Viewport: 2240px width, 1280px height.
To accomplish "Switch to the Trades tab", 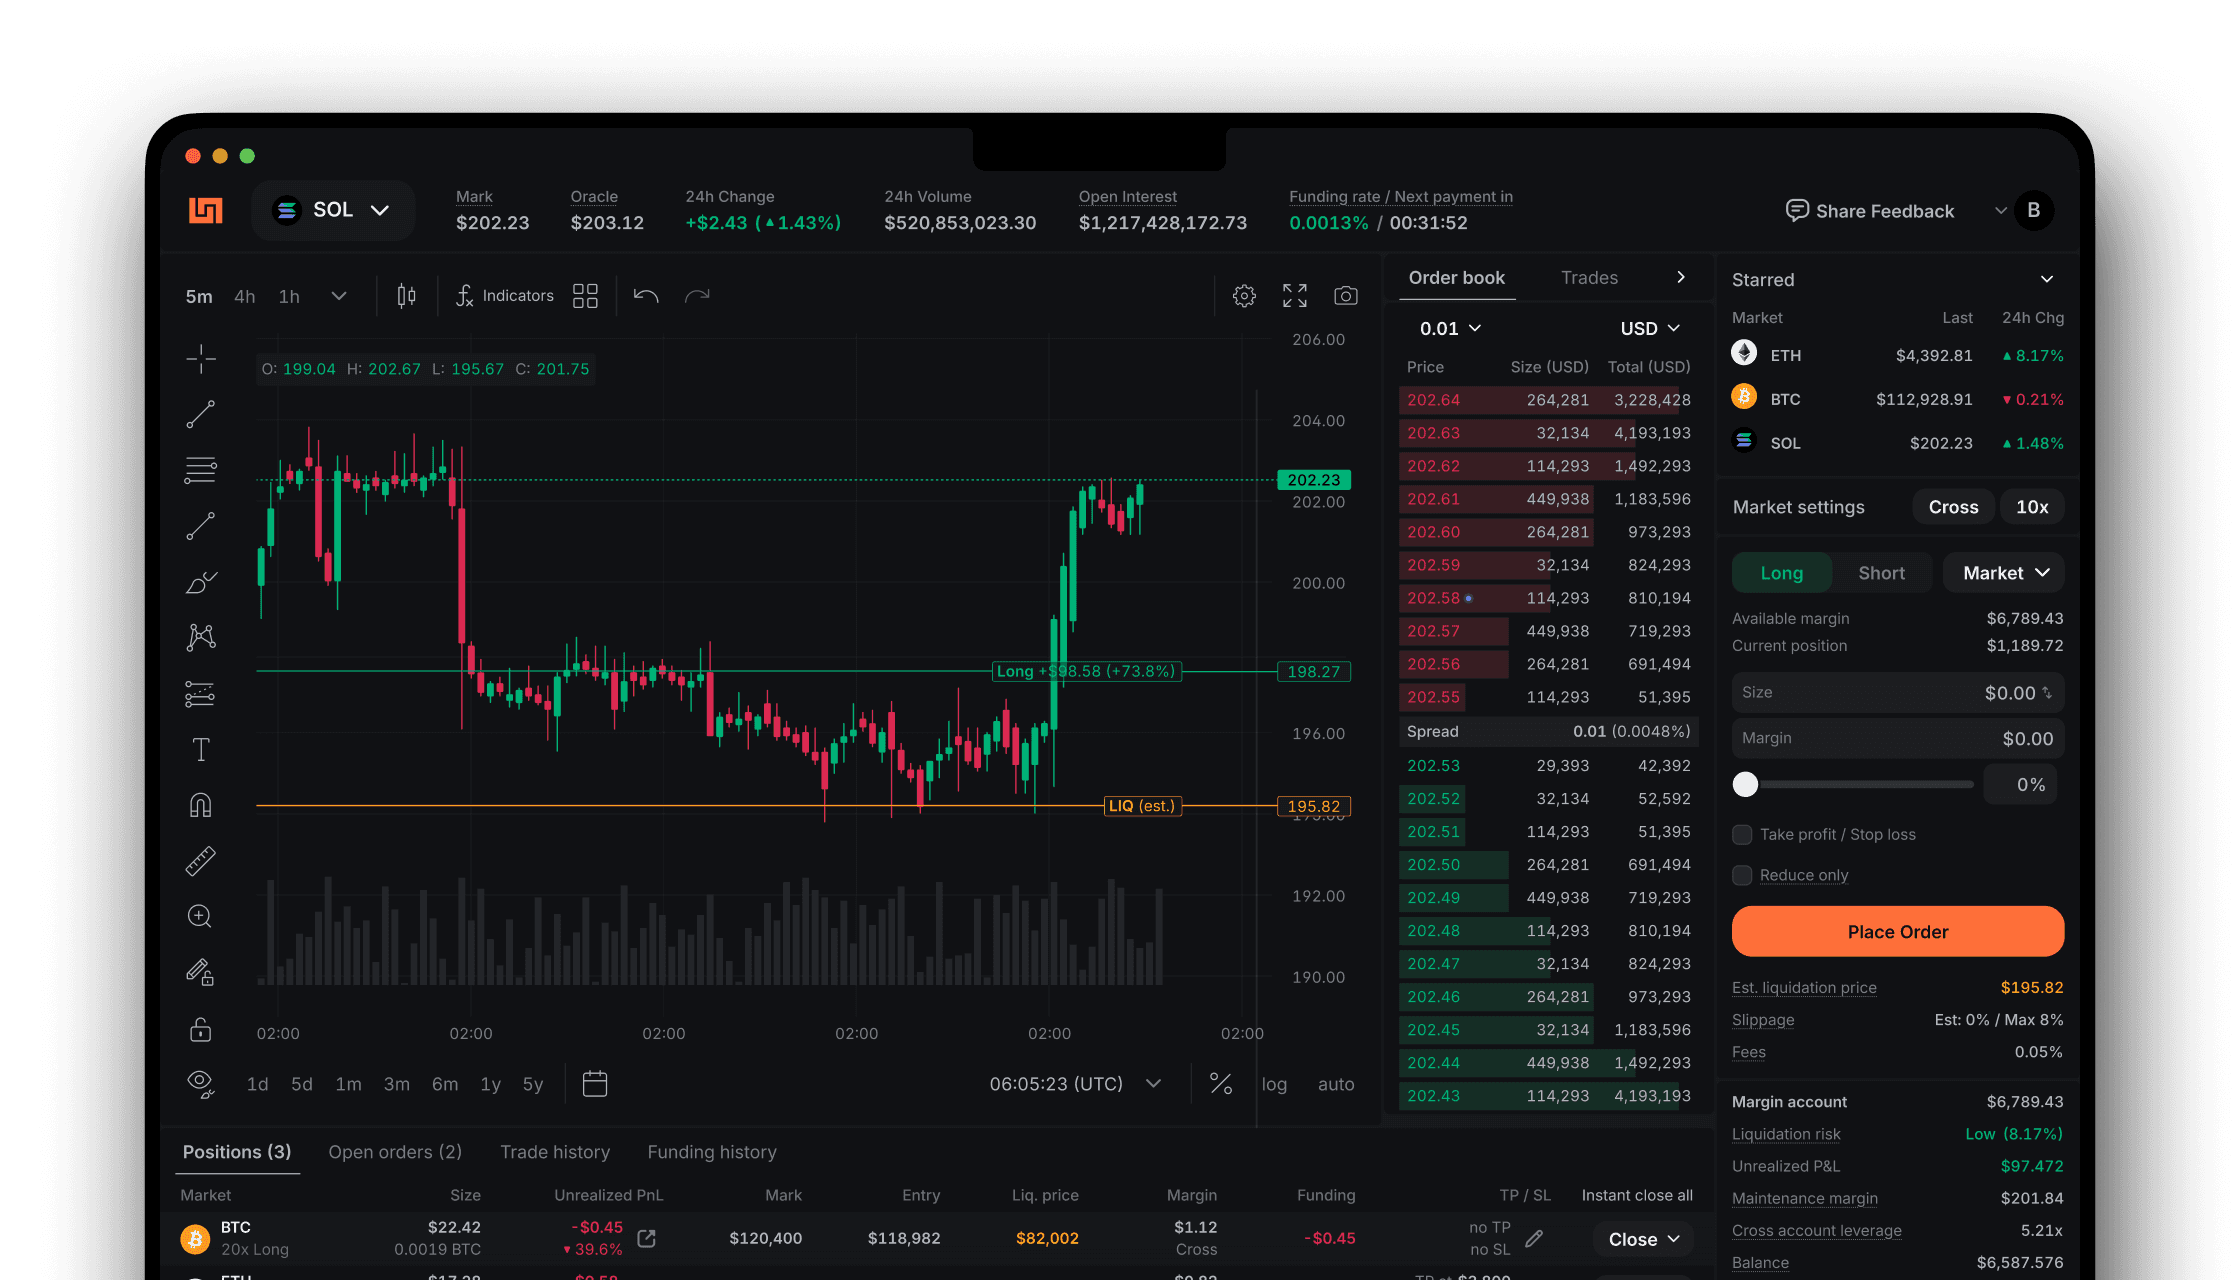I will [x=1589, y=278].
